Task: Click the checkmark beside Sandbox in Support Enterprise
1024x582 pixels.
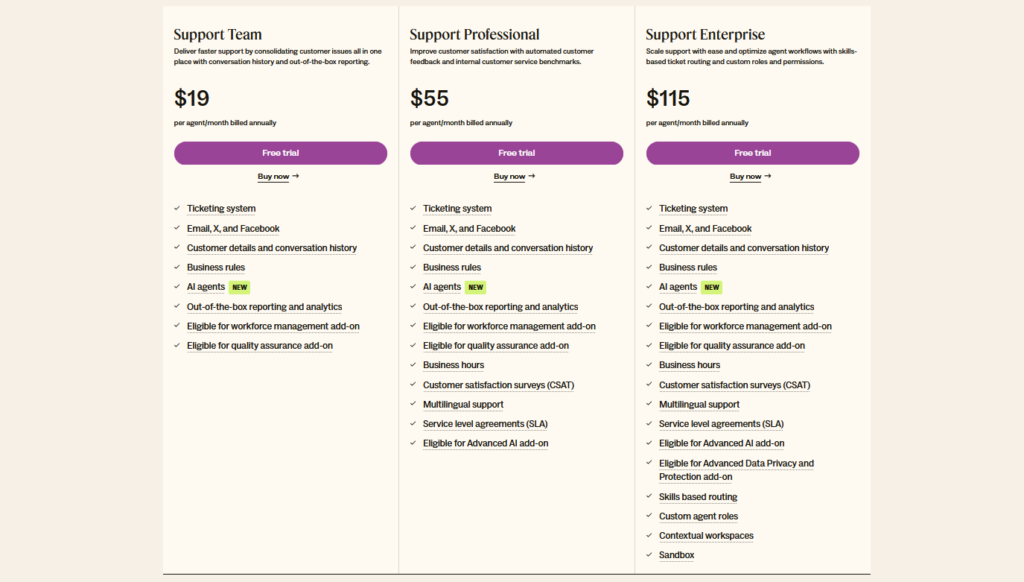Action: click(x=648, y=555)
